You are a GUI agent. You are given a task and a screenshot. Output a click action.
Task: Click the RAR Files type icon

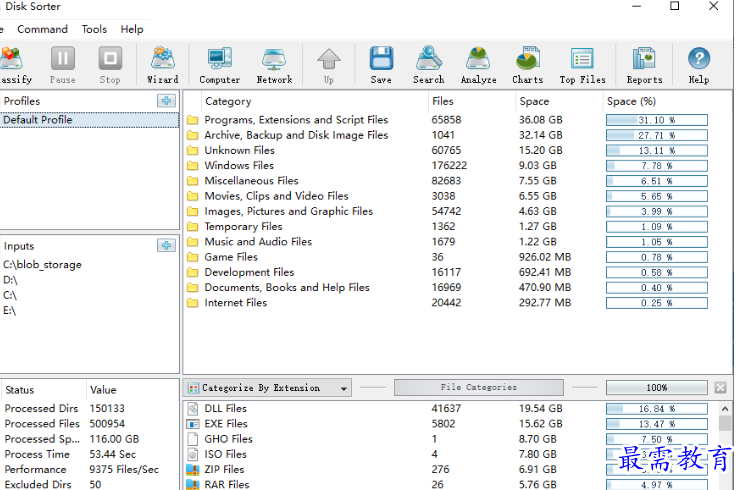[x=192, y=484]
